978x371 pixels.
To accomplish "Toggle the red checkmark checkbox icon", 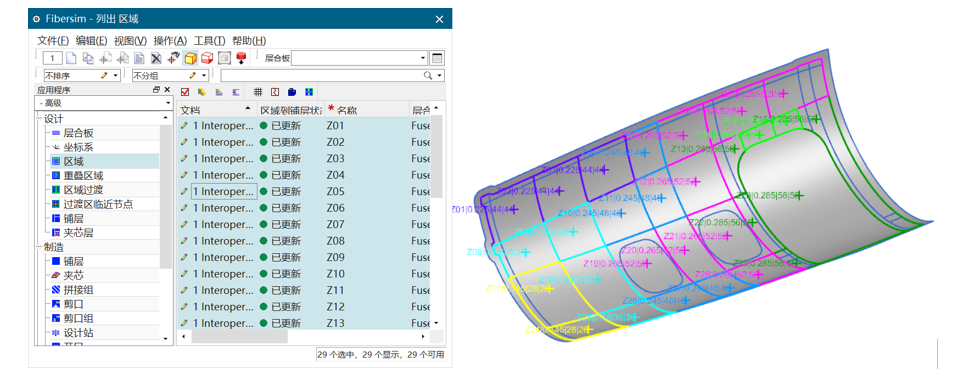I will (185, 92).
